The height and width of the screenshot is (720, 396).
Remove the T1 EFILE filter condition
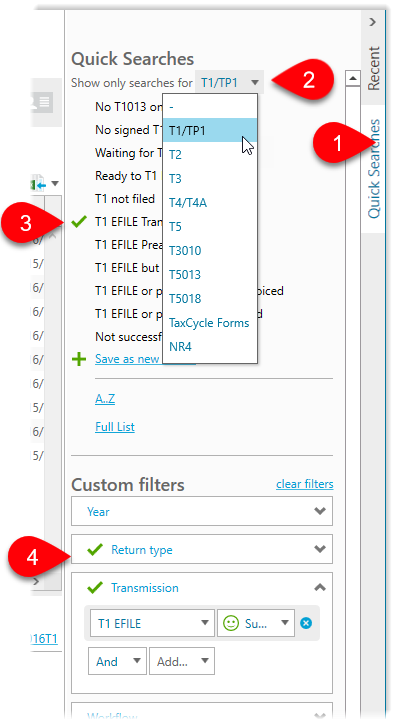coord(305,623)
